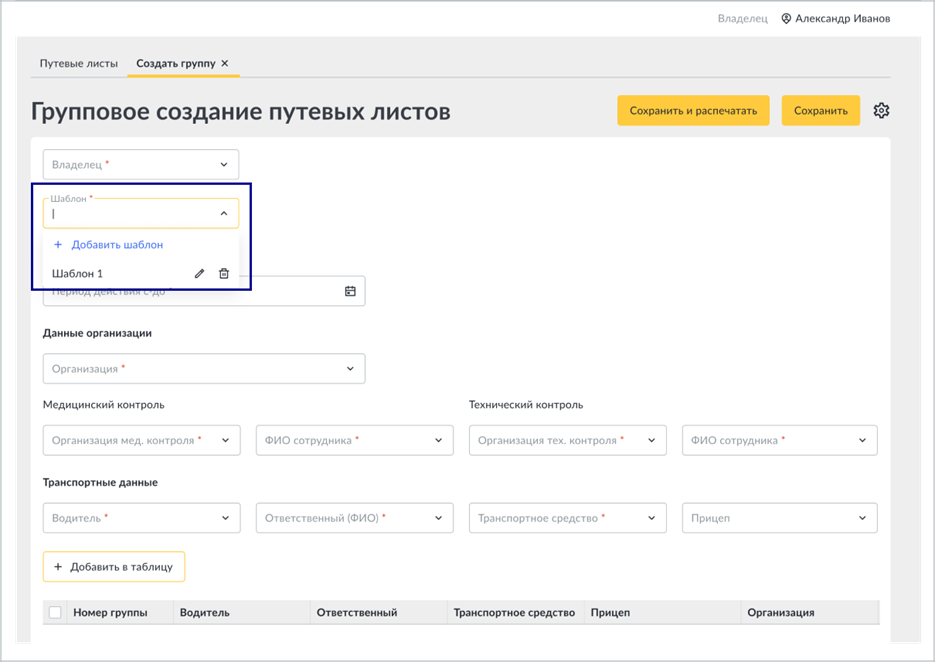
Task: Click the Транспортное средство column header
Action: tap(514, 612)
